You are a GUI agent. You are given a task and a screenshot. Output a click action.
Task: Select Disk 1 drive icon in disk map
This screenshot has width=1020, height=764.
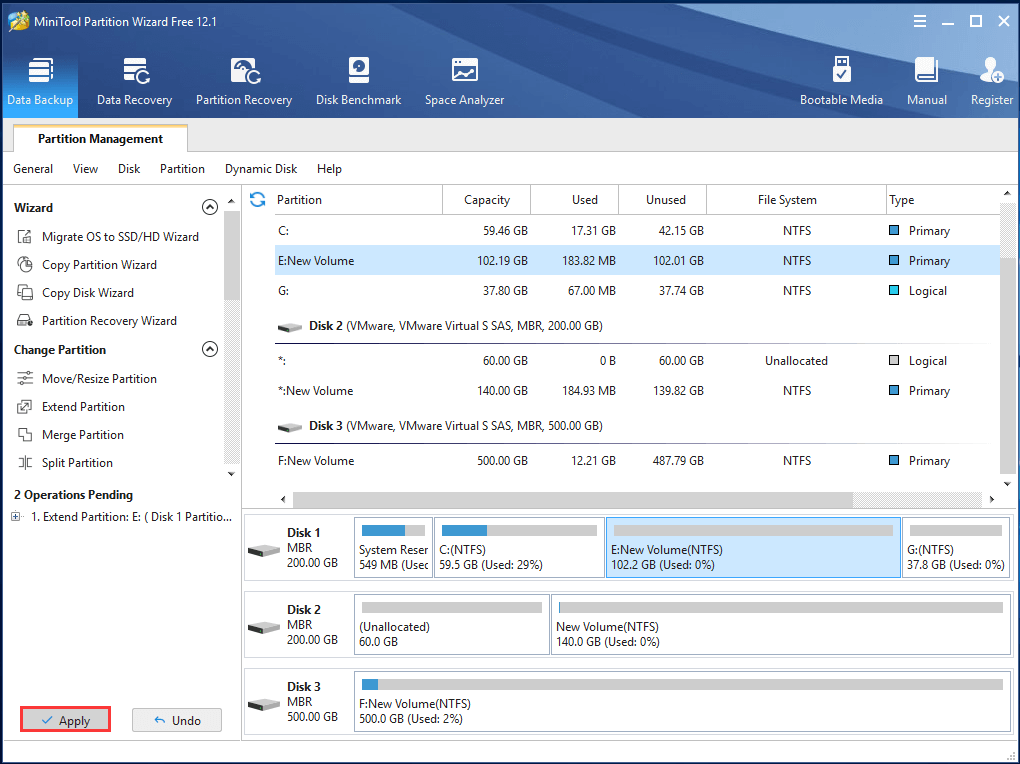coord(263,551)
